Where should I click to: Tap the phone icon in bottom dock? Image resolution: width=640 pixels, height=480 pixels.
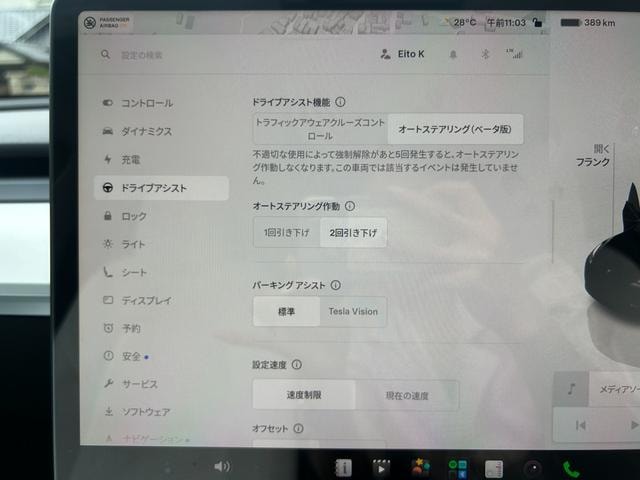pyautogui.click(x=571, y=469)
